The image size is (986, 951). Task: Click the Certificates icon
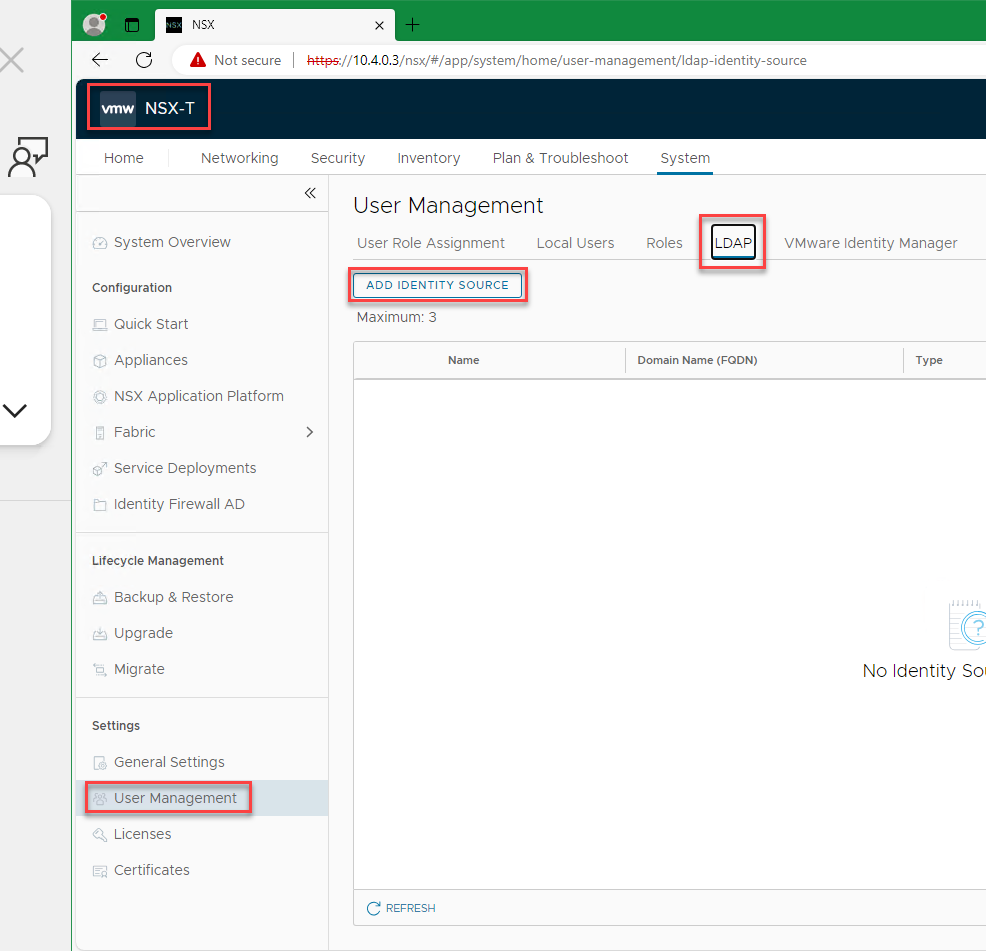point(100,870)
